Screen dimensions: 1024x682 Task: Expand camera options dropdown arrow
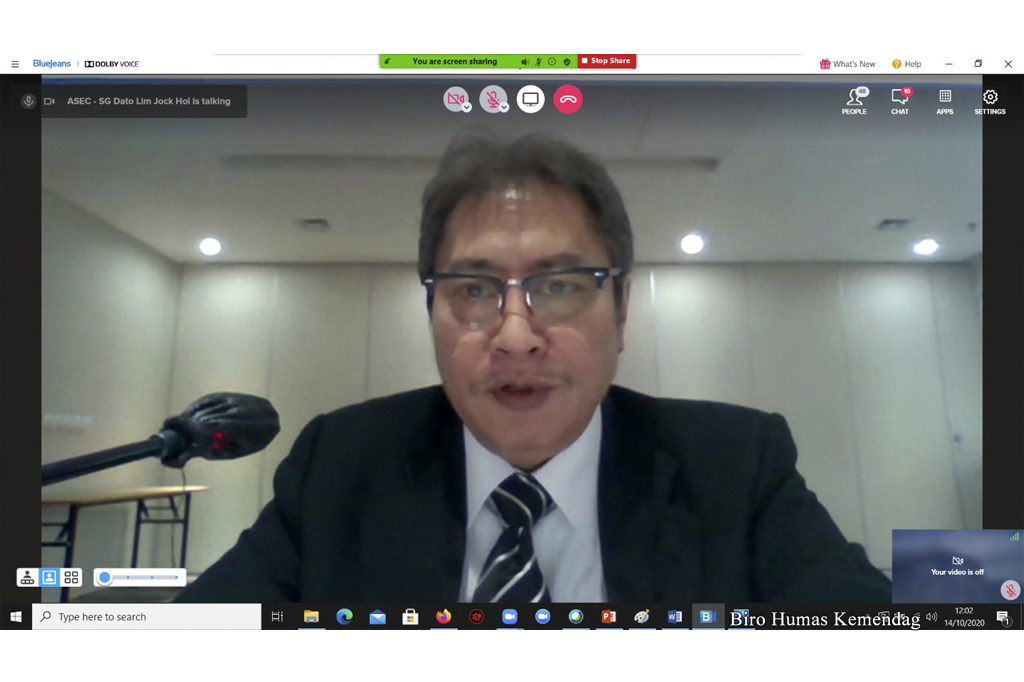pyautogui.click(x=467, y=108)
